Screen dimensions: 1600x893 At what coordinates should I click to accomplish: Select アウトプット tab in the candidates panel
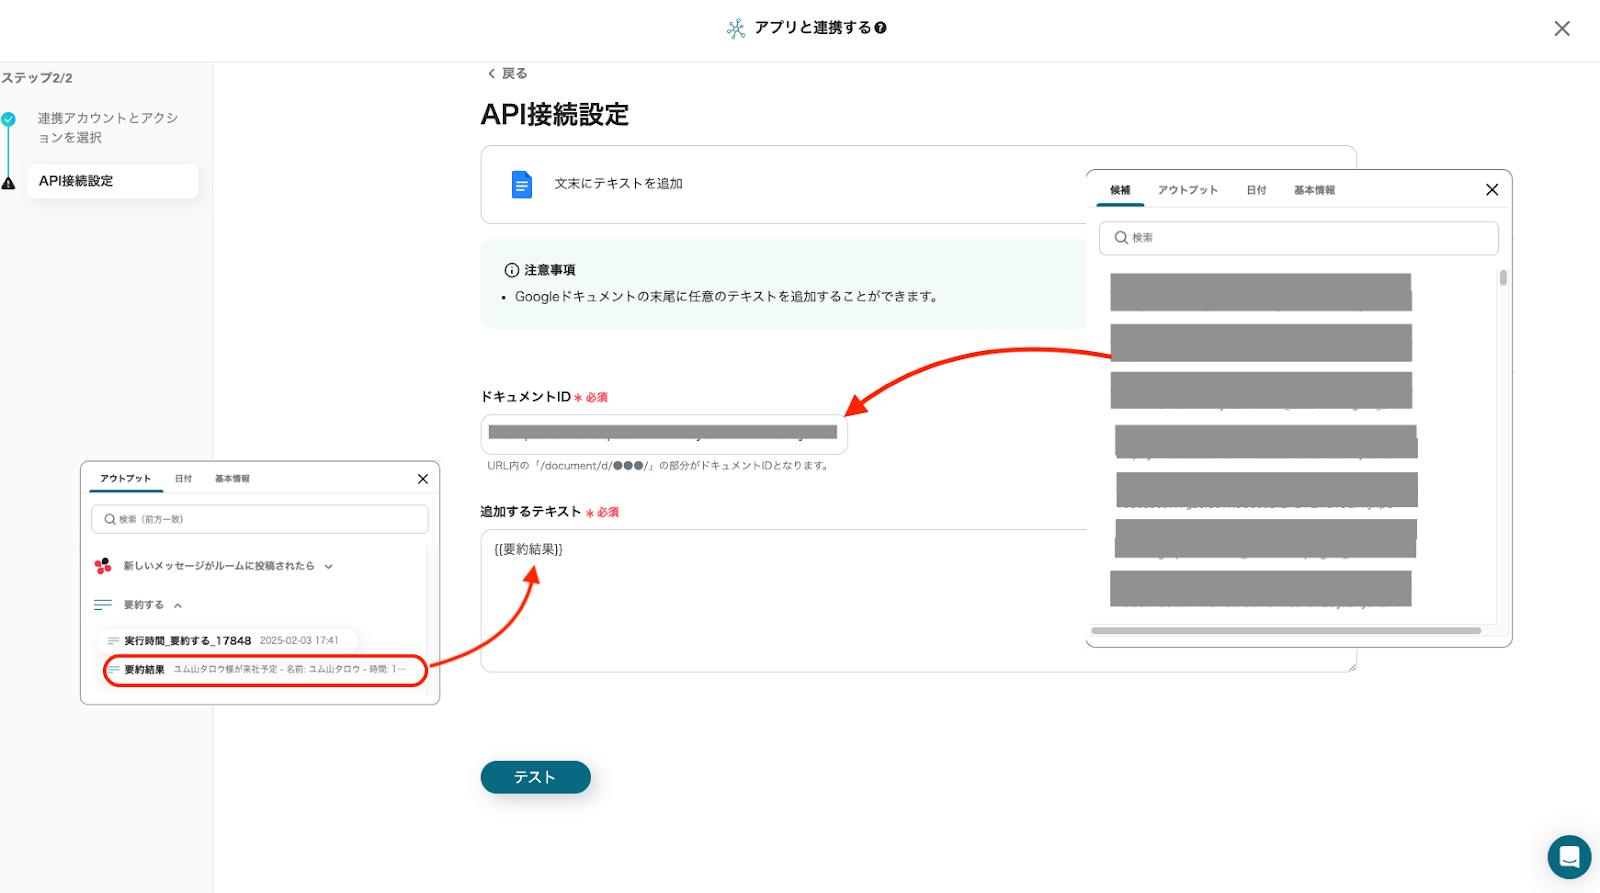[1187, 190]
